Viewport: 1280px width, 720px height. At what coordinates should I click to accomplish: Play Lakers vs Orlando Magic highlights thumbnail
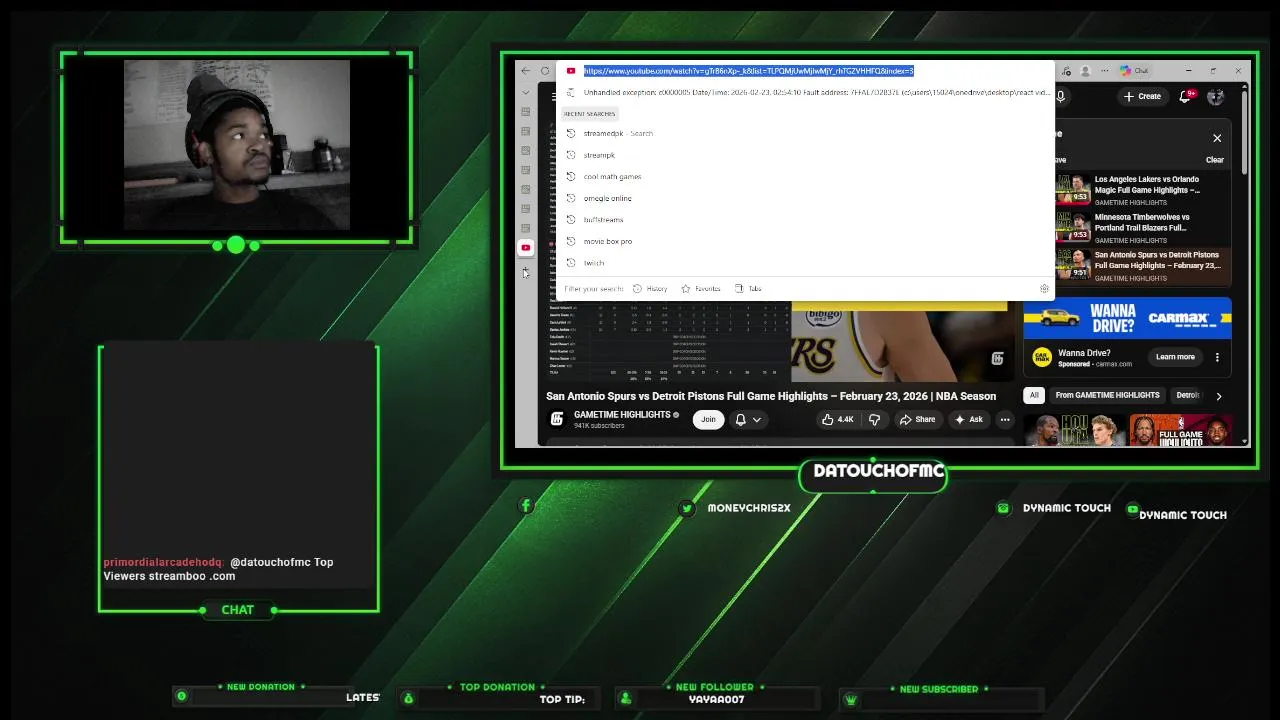[1073, 189]
